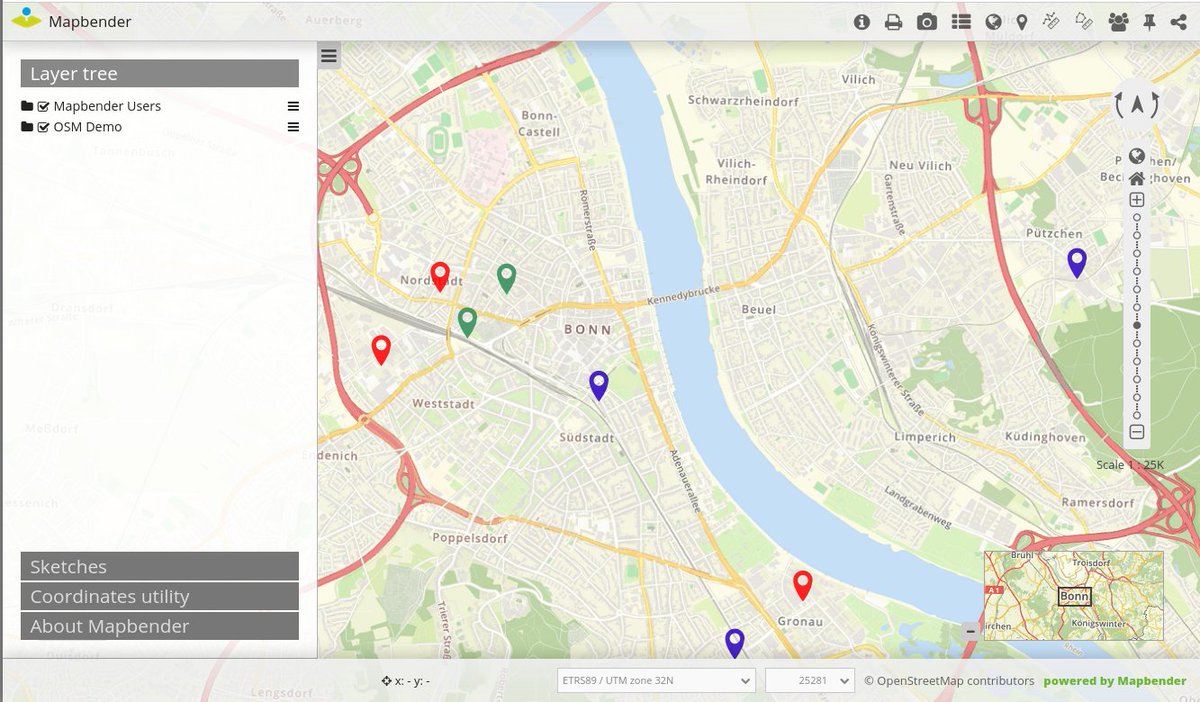Select Mapbender Users layer name

pos(107,106)
